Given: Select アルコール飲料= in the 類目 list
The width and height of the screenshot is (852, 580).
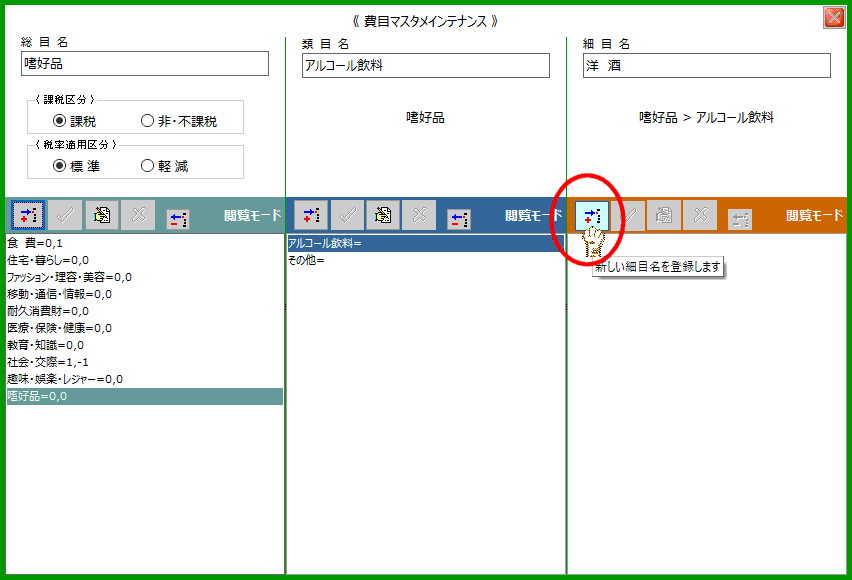Looking at the screenshot, I should click(x=426, y=243).
